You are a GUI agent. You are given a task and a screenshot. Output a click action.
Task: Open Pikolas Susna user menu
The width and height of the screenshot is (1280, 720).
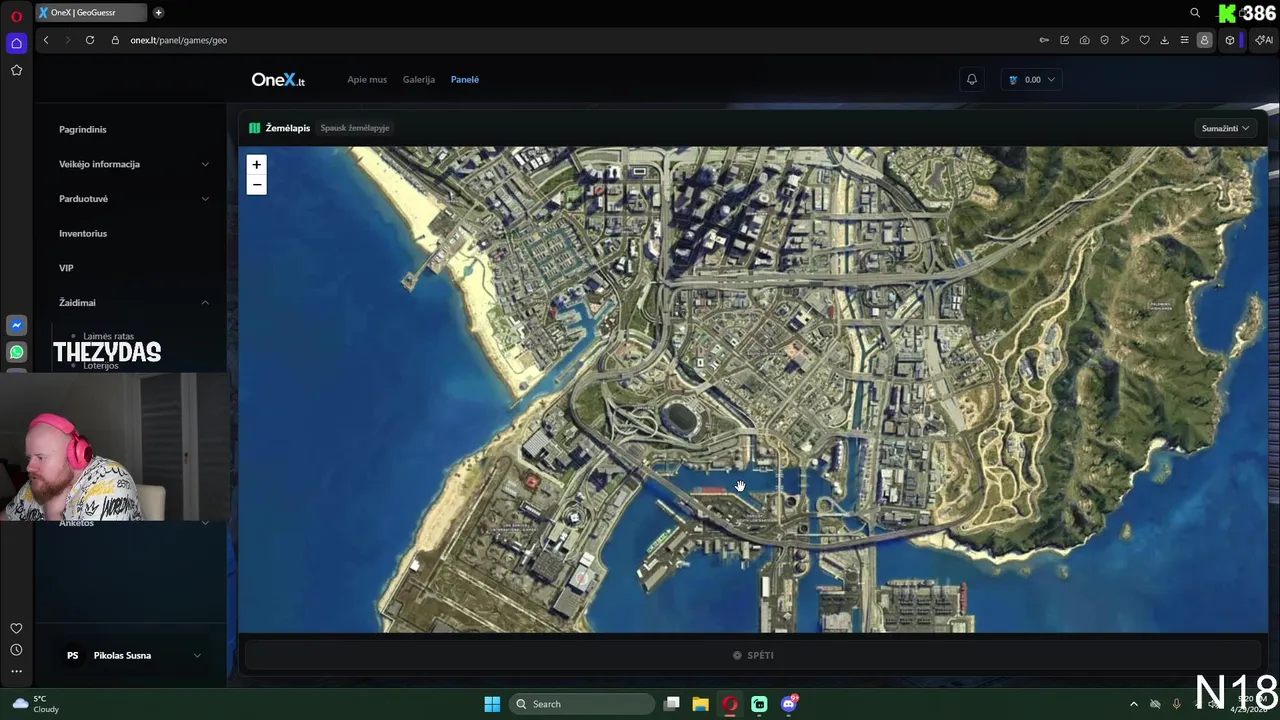click(133, 655)
